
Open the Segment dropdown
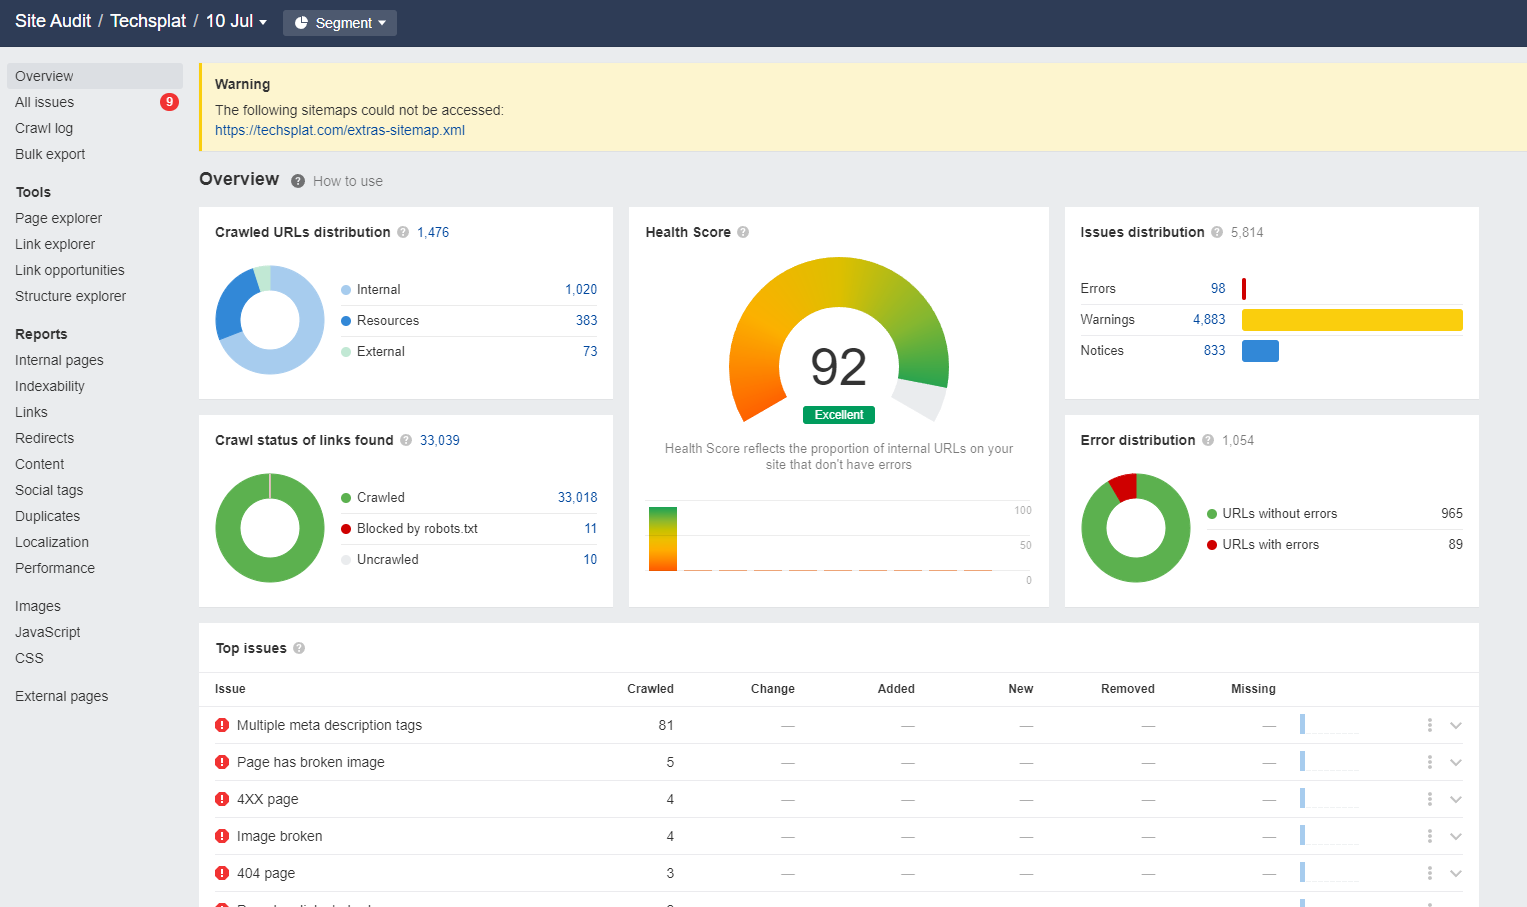tap(340, 23)
